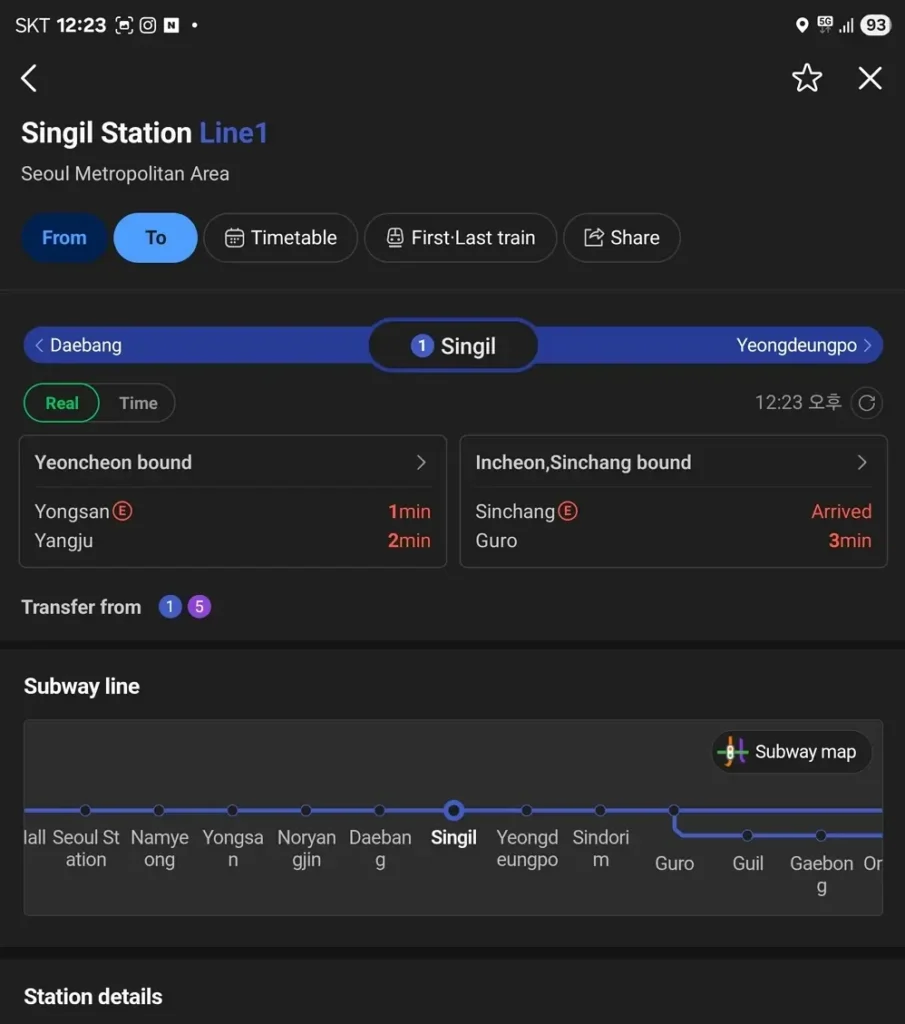Go to previous station Daebang
Viewport: 905px width, 1024px height.
point(78,345)
